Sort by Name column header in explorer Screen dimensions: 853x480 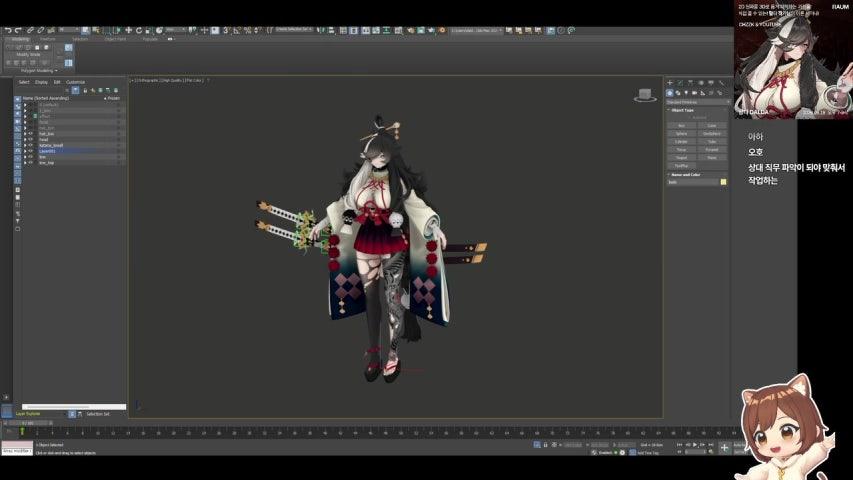click(46, 99)
